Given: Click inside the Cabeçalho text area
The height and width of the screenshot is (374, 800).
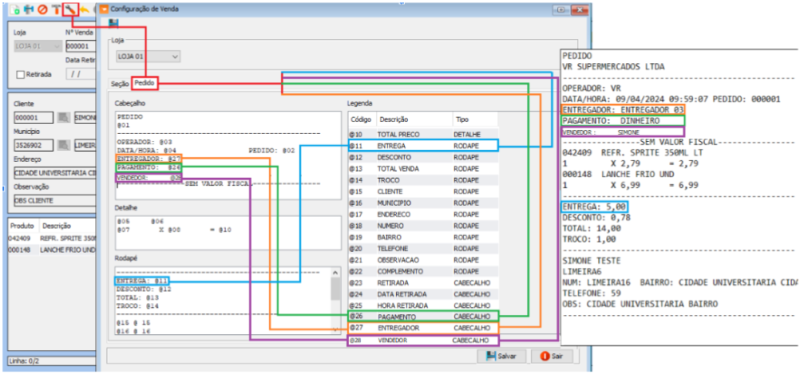Looking at the screenshot, I should point(228,156).
